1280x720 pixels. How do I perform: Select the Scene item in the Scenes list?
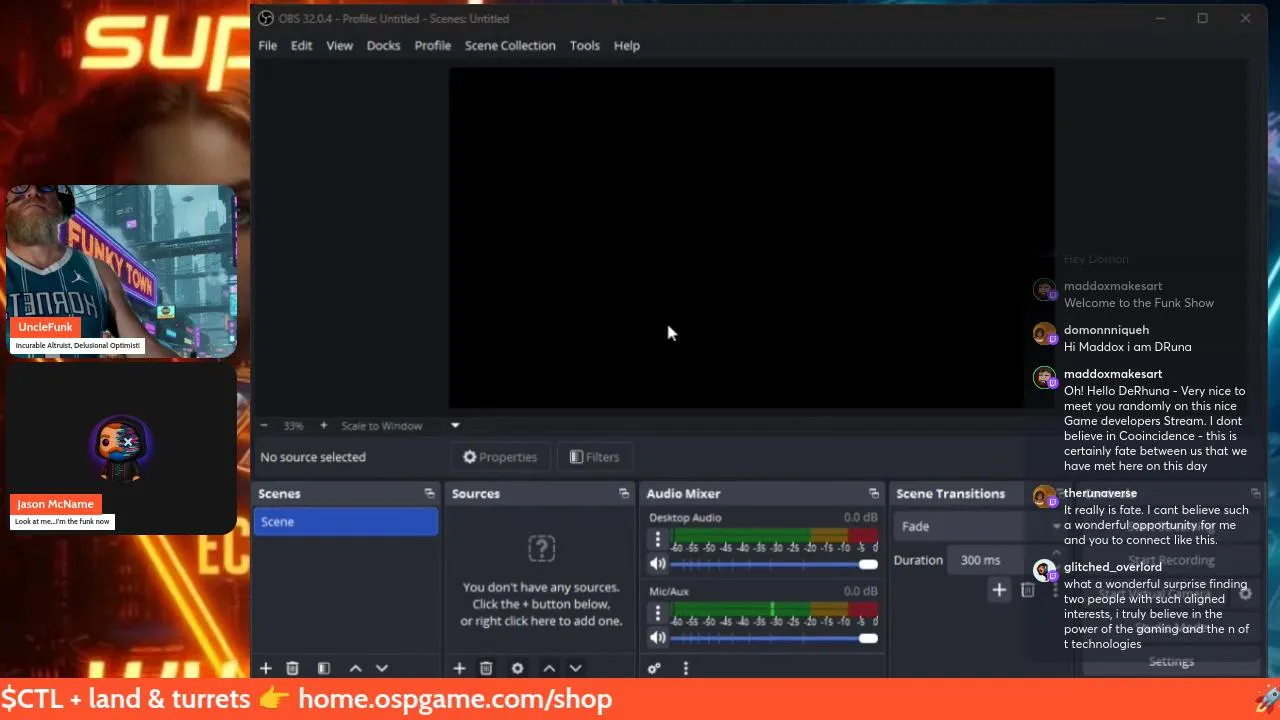tap(346, 522)
